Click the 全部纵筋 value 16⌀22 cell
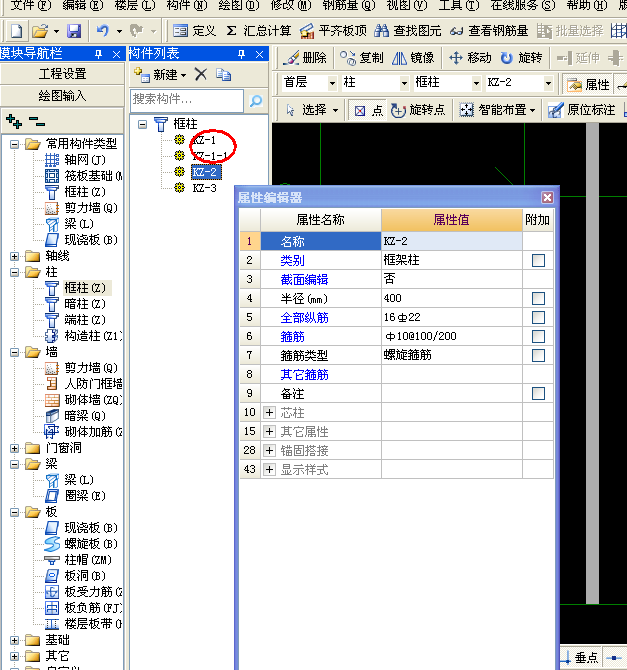Viewport: 627px width, 670px height. click(x=451, y=317)
